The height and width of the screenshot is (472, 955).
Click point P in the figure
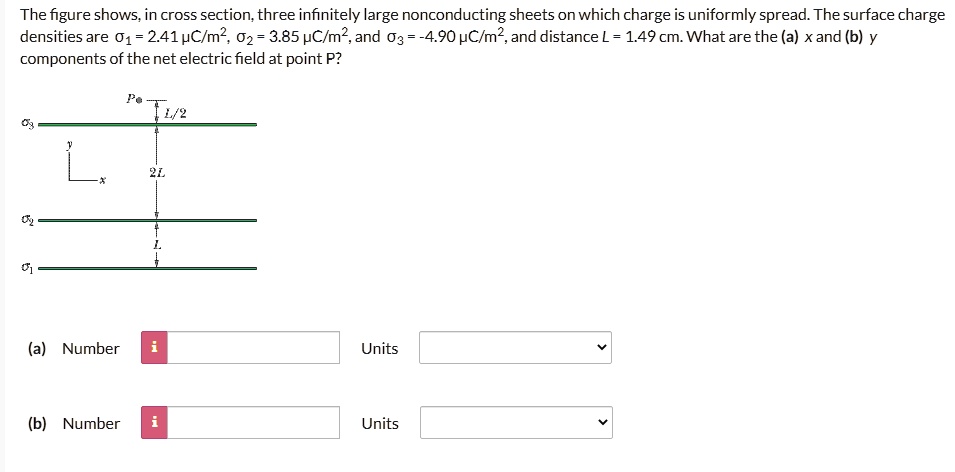coord(140,101)
